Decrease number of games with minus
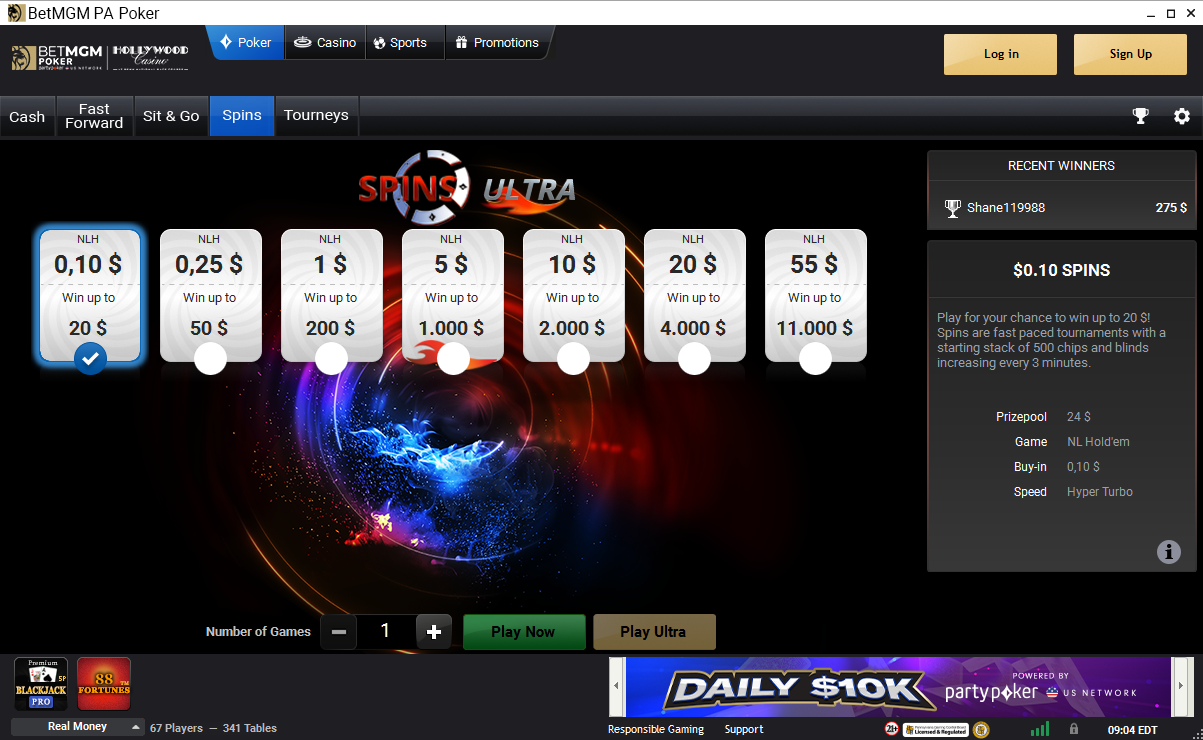This screenshot has height=740, width=1203. tap(339, 632)
